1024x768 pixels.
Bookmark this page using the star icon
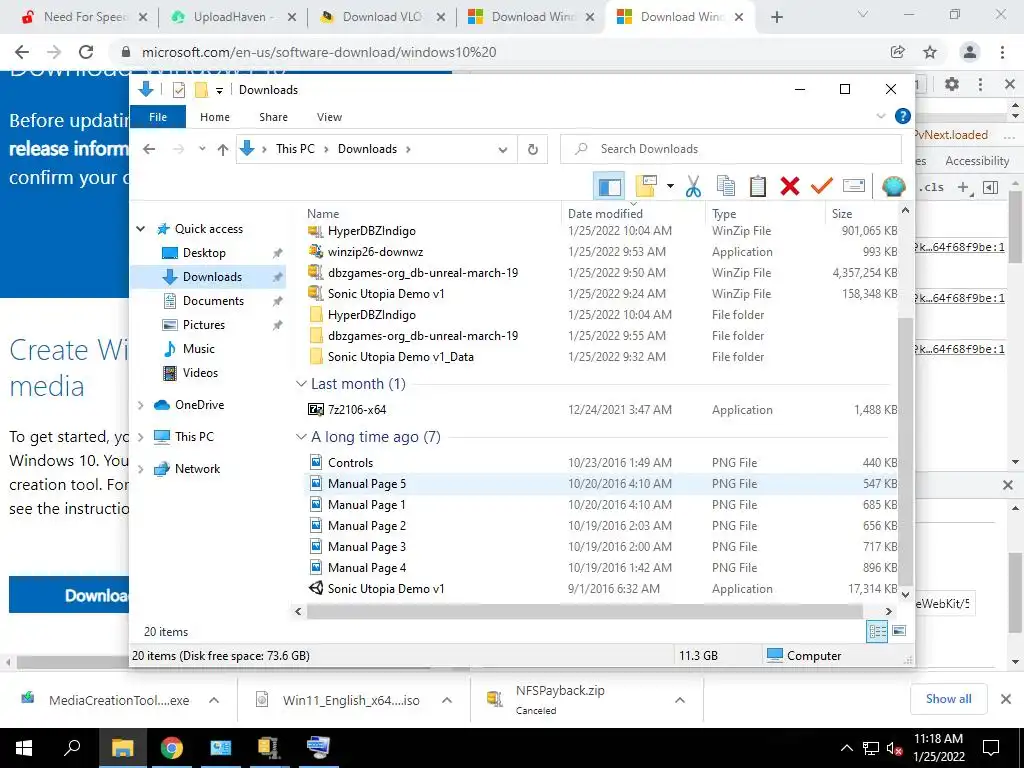pos(930,52)
